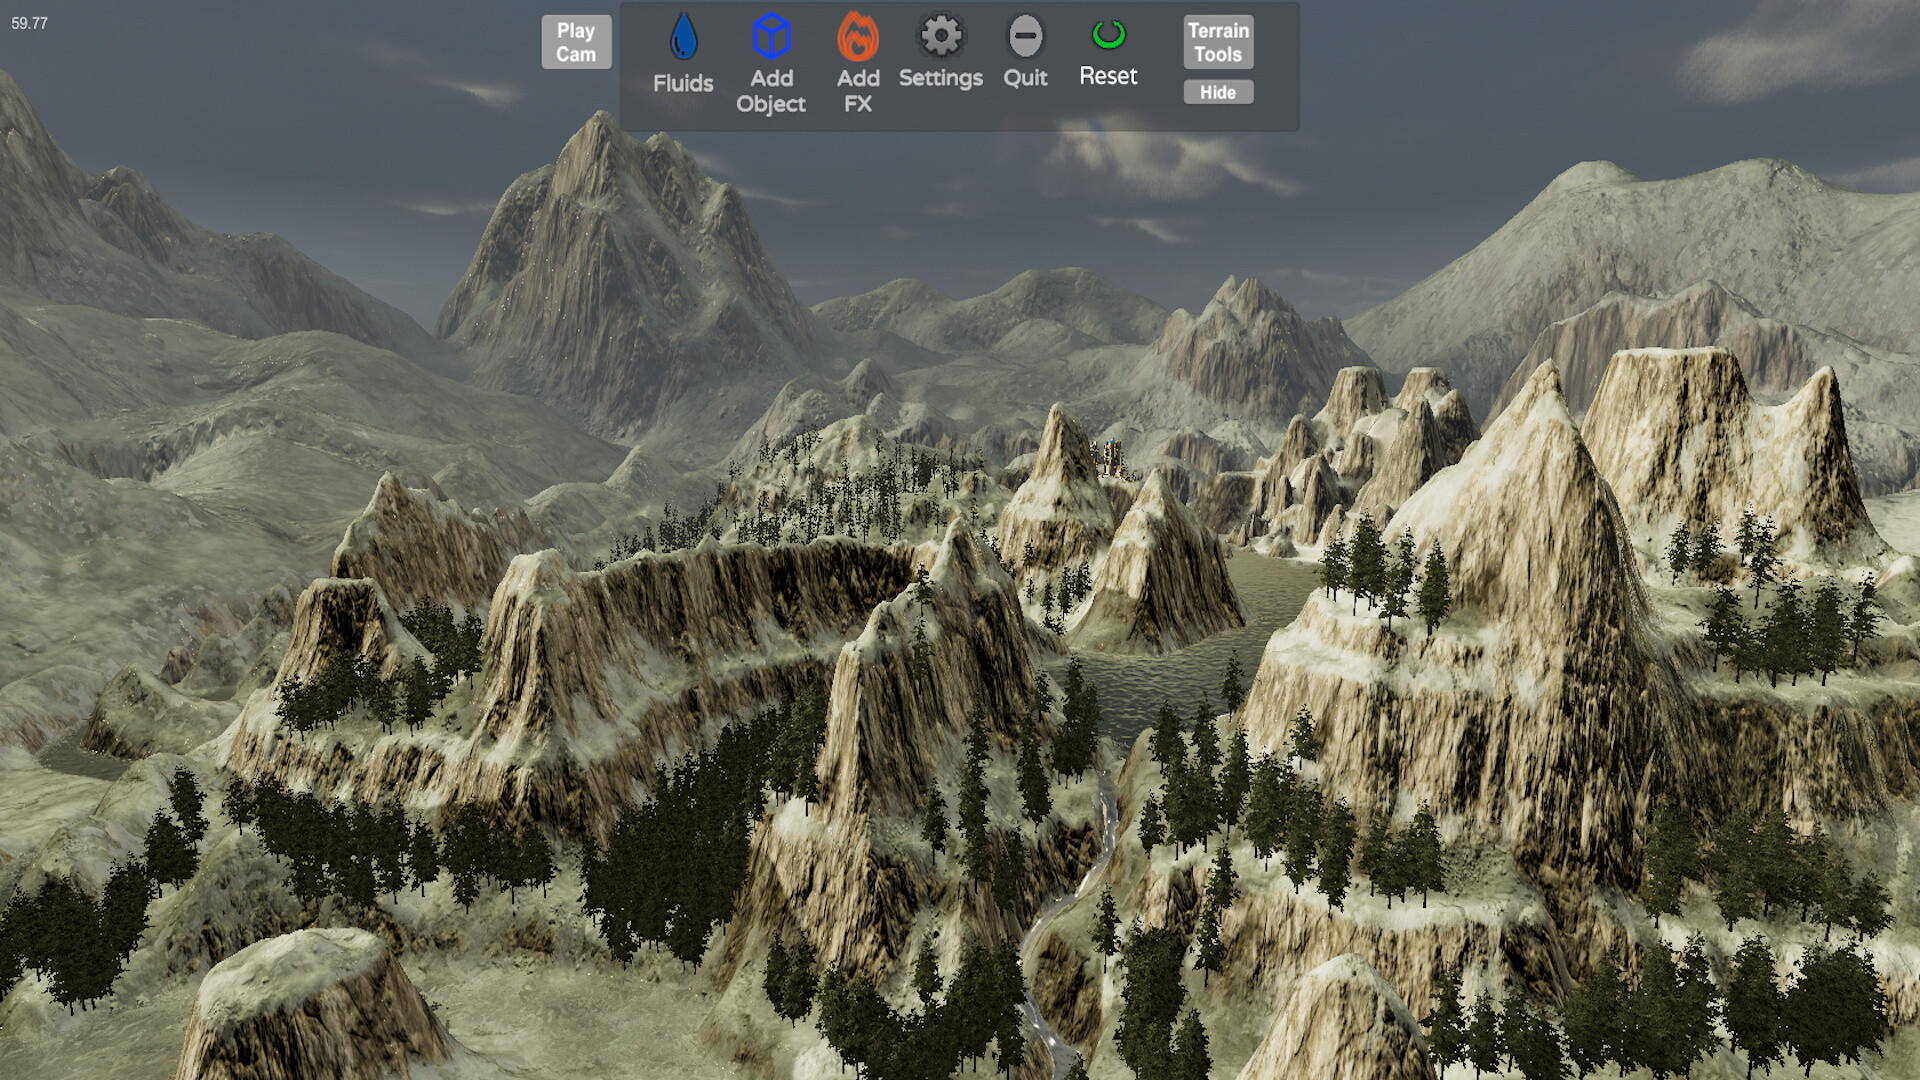1920x1080 pixels.
Task: Enable Play Cam mode
Action: click(576, 42)
